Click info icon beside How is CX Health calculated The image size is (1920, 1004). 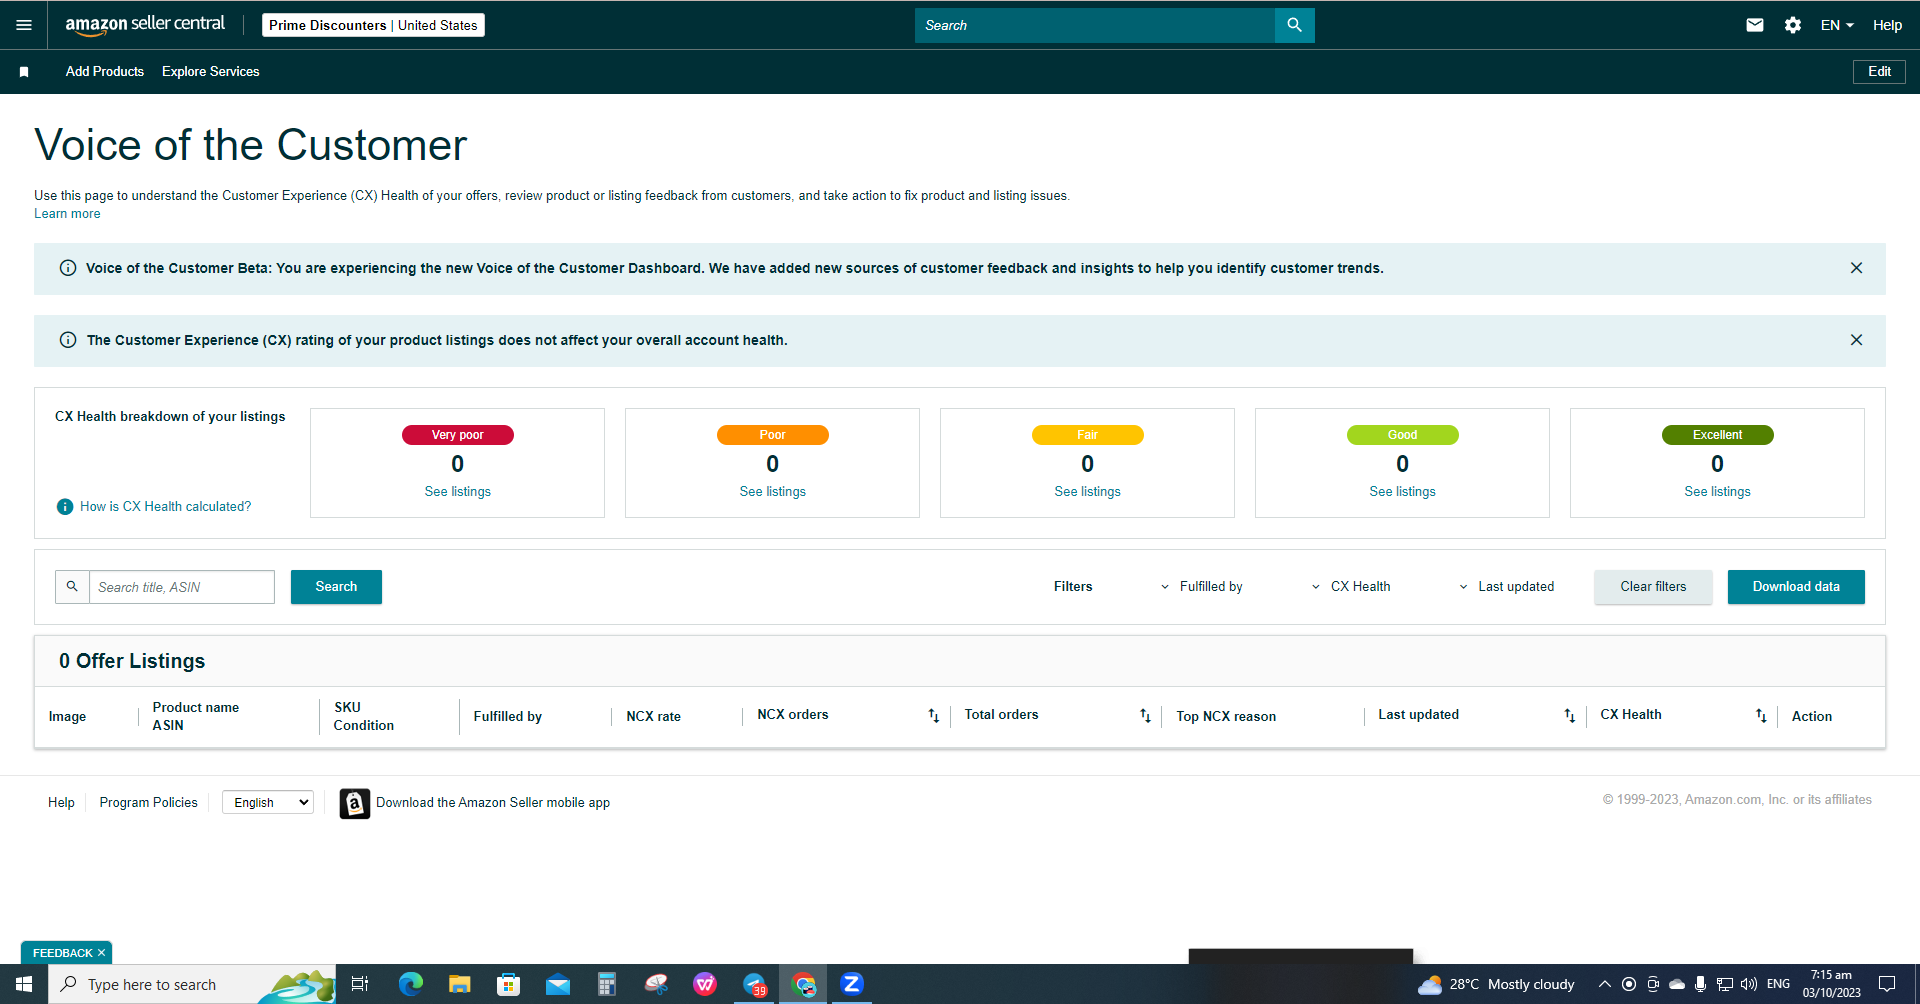pos(65,507)
